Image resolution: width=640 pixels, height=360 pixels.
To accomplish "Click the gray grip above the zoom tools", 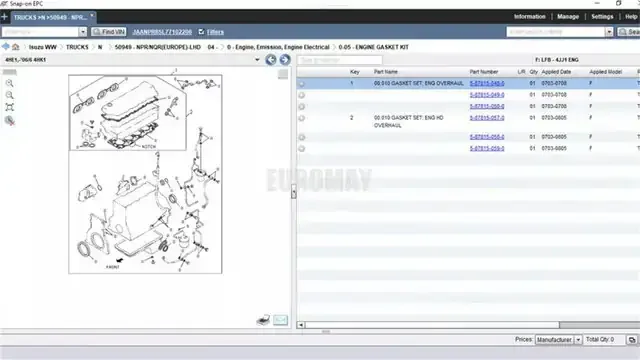I will coord(10,72).
